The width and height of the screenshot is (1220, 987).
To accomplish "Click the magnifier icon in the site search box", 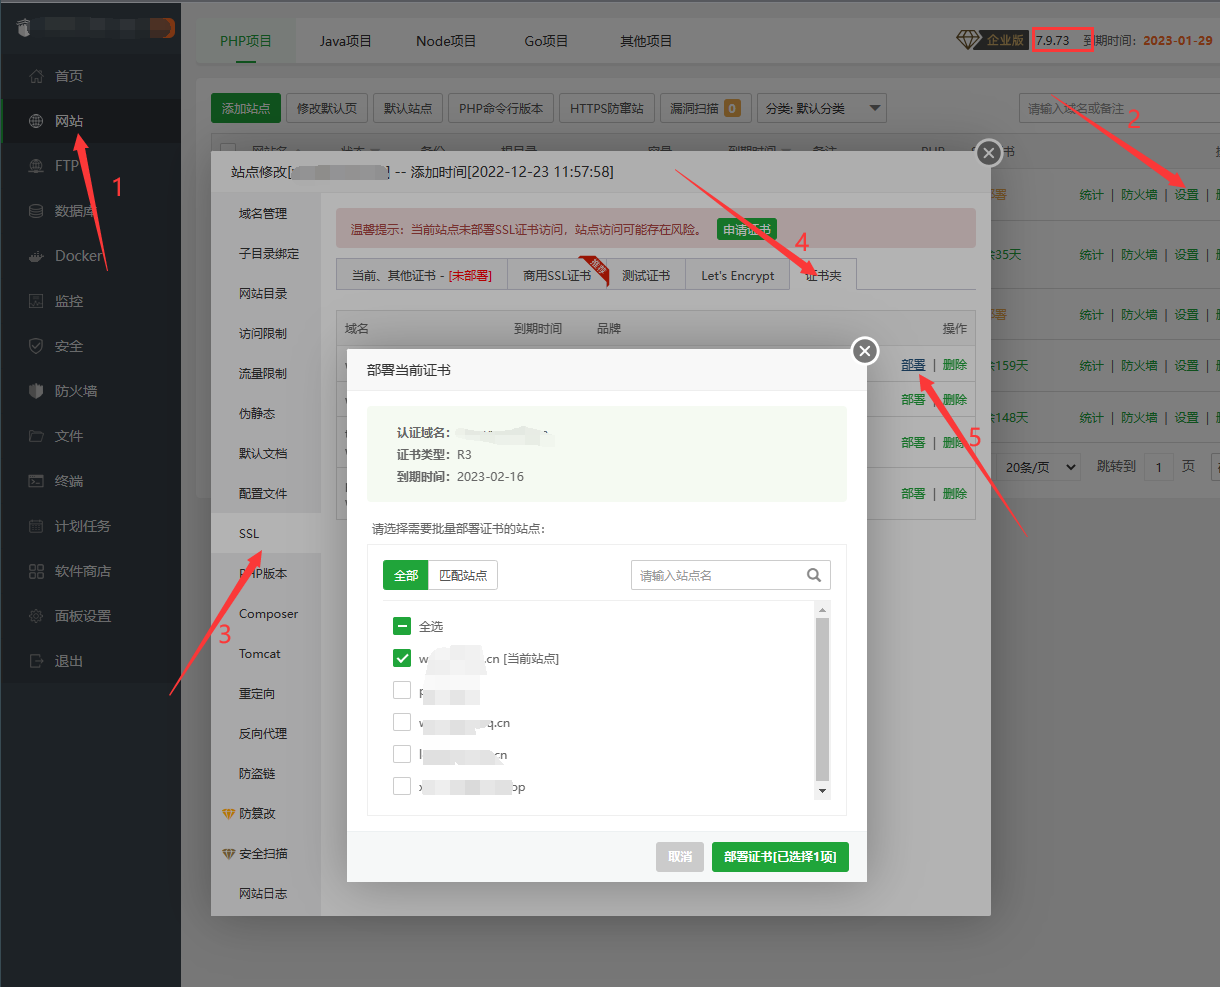I will [x=814, y=575].
